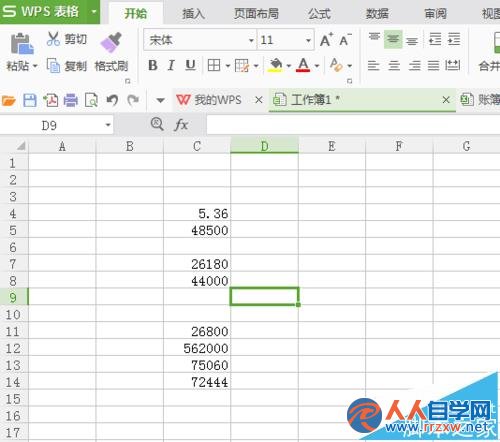The width and height of the screenshot is (500, 442).
Task: Open the draw border grid icon
Action: pos(242,65)
